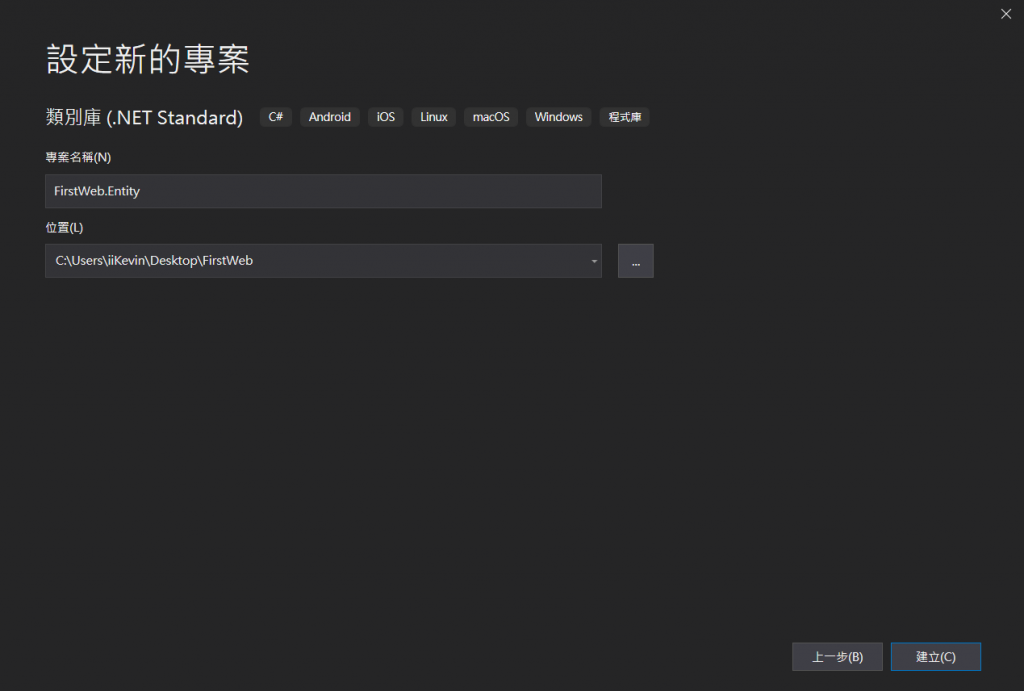The width and height of the screenshot is (1024, 691).
Task: Click the 程式庫 project type tag
Action: 625,117
